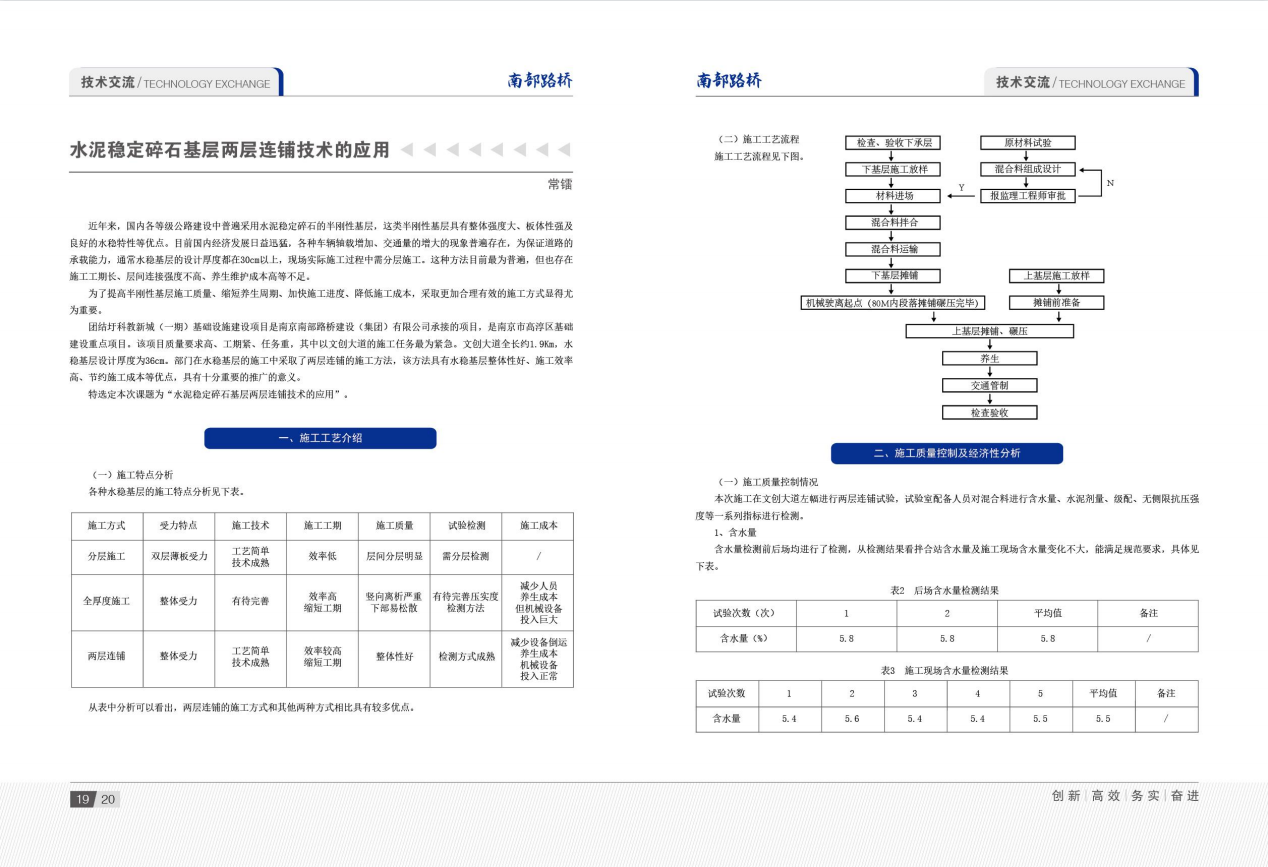Click flowchart box 检查验收

pos(989,412)
